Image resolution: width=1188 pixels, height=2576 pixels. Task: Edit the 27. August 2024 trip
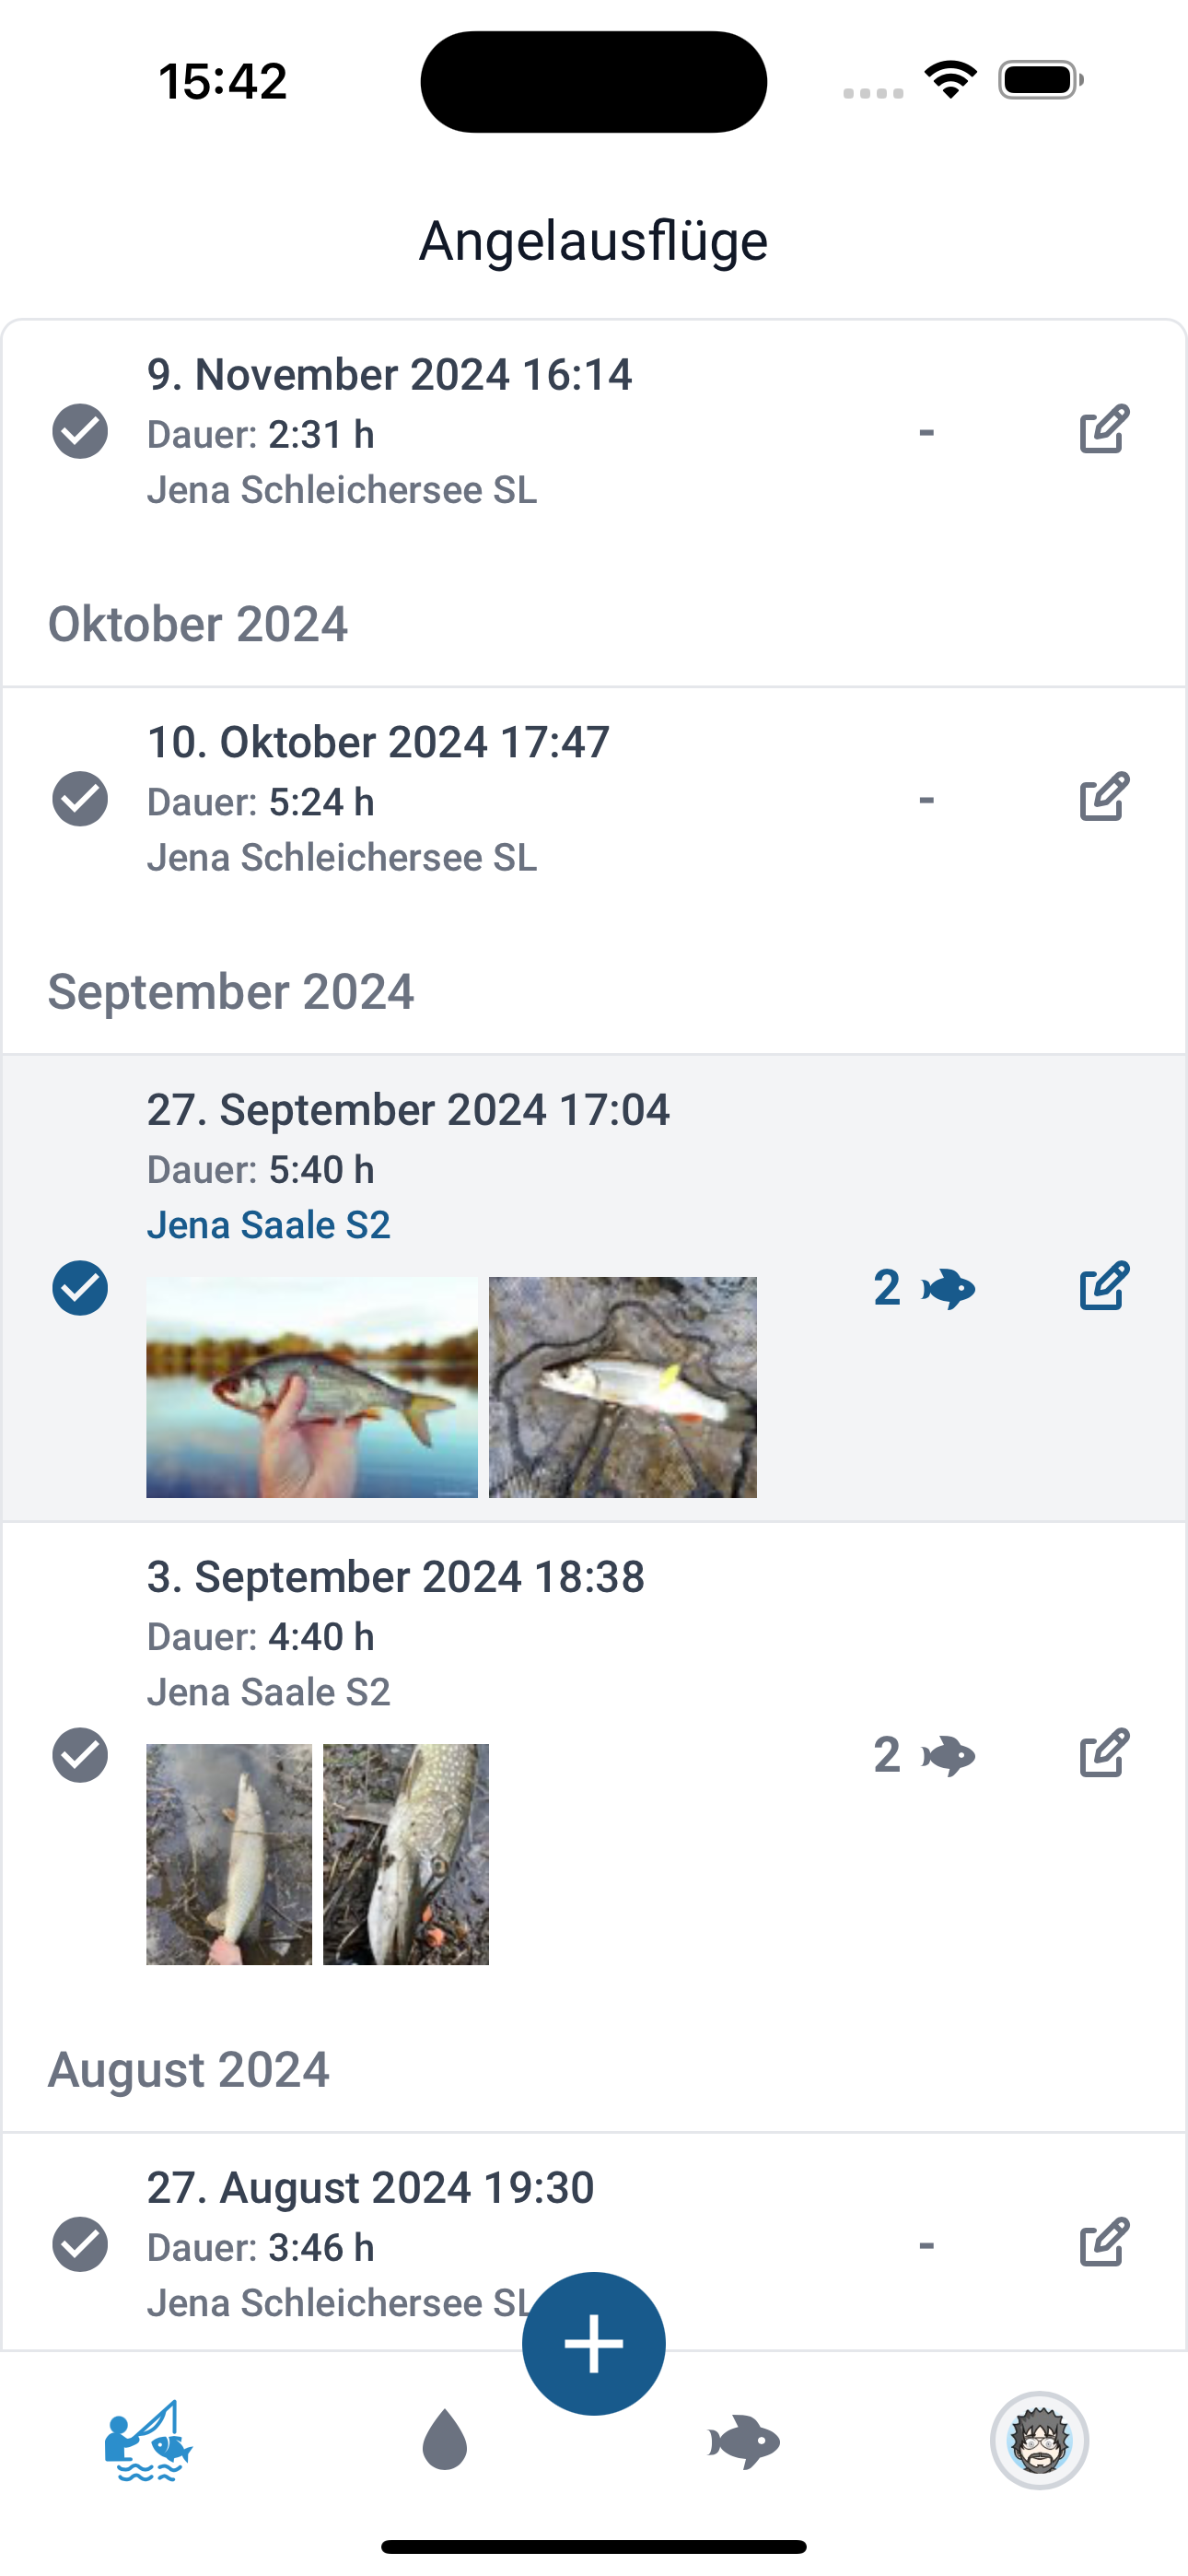pyautogui.click(x=1104, y=2243)
